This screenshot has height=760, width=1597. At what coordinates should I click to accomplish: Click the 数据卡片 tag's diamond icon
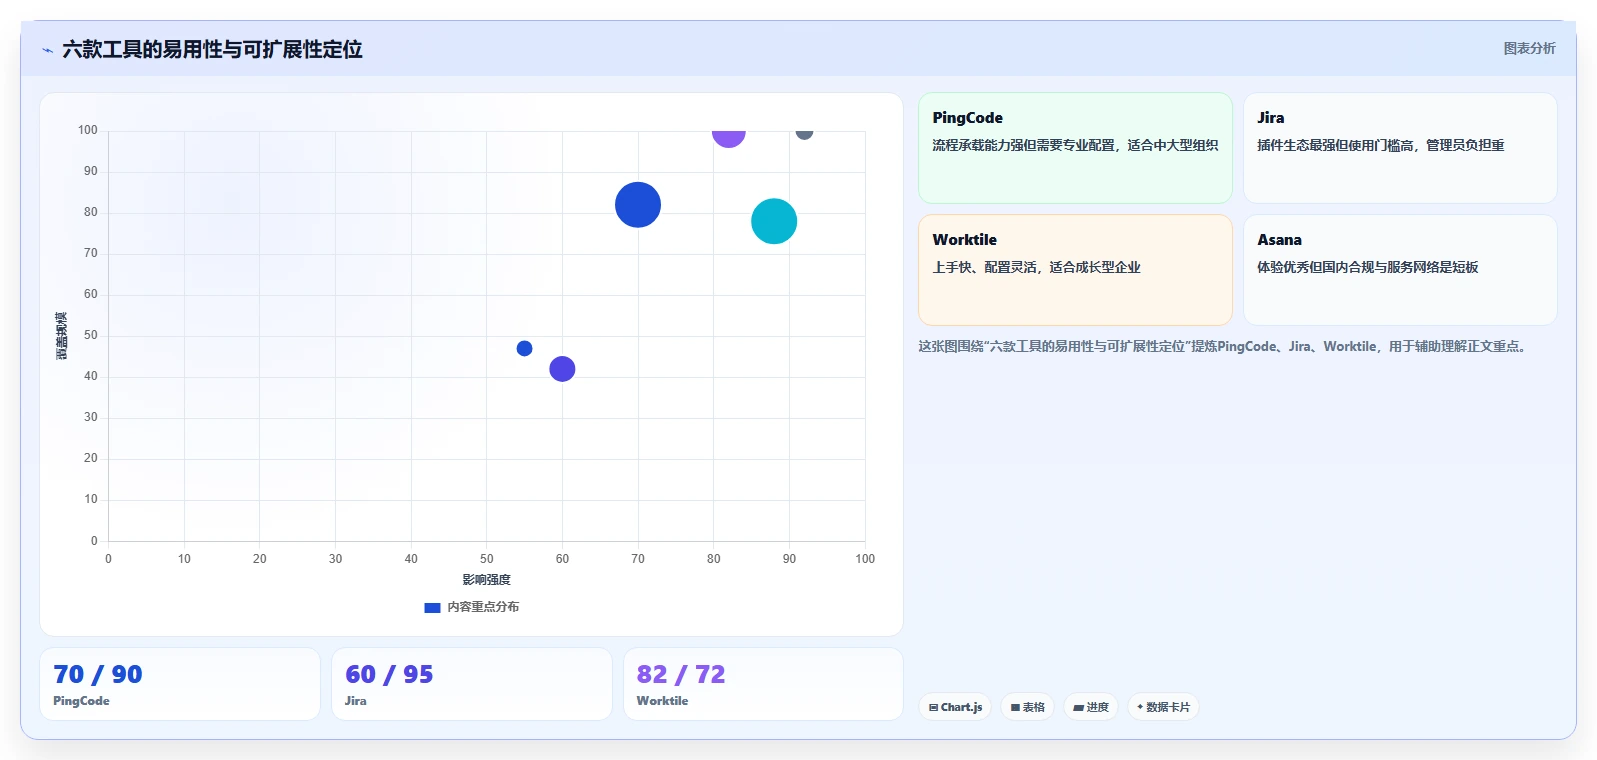click(x=1140, y=707)
